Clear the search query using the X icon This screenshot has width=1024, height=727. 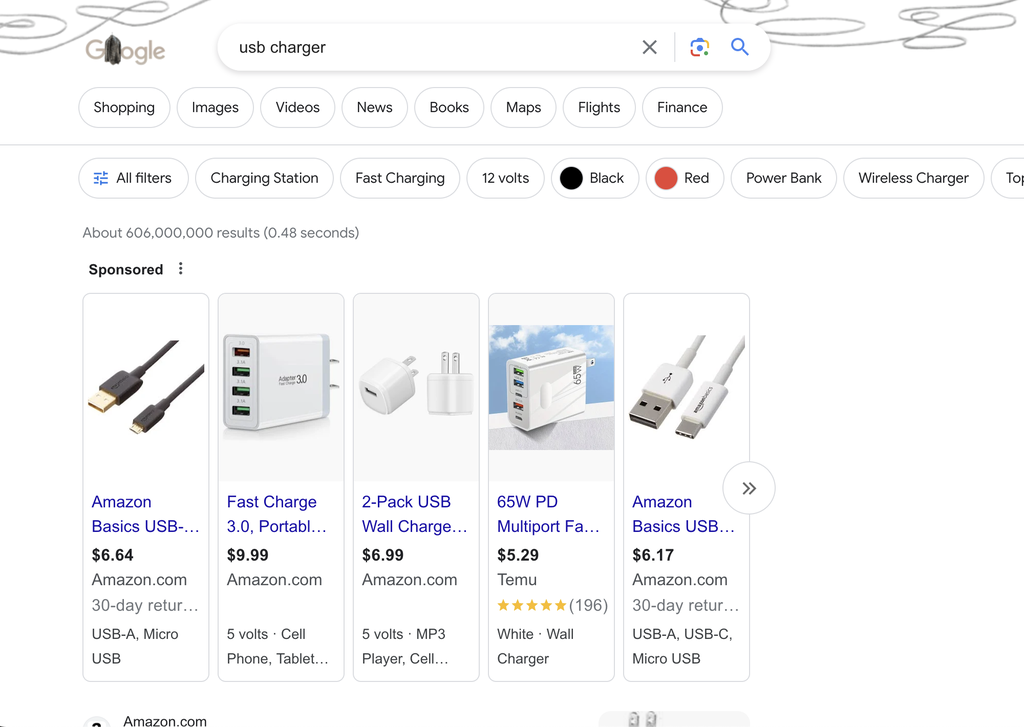coord(649,47)
